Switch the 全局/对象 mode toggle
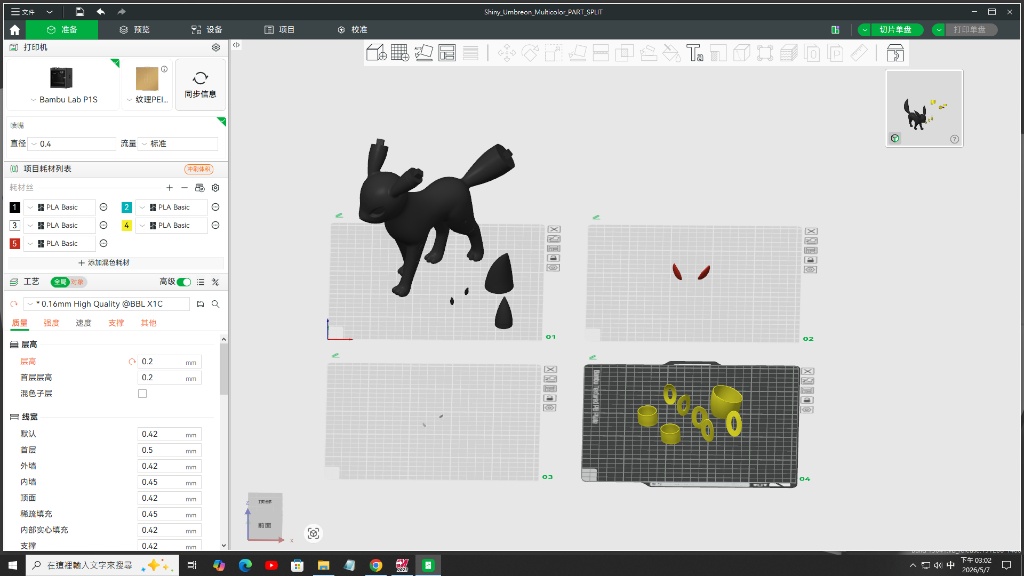This screenshot has width=1024, height=576. [69, 282]
